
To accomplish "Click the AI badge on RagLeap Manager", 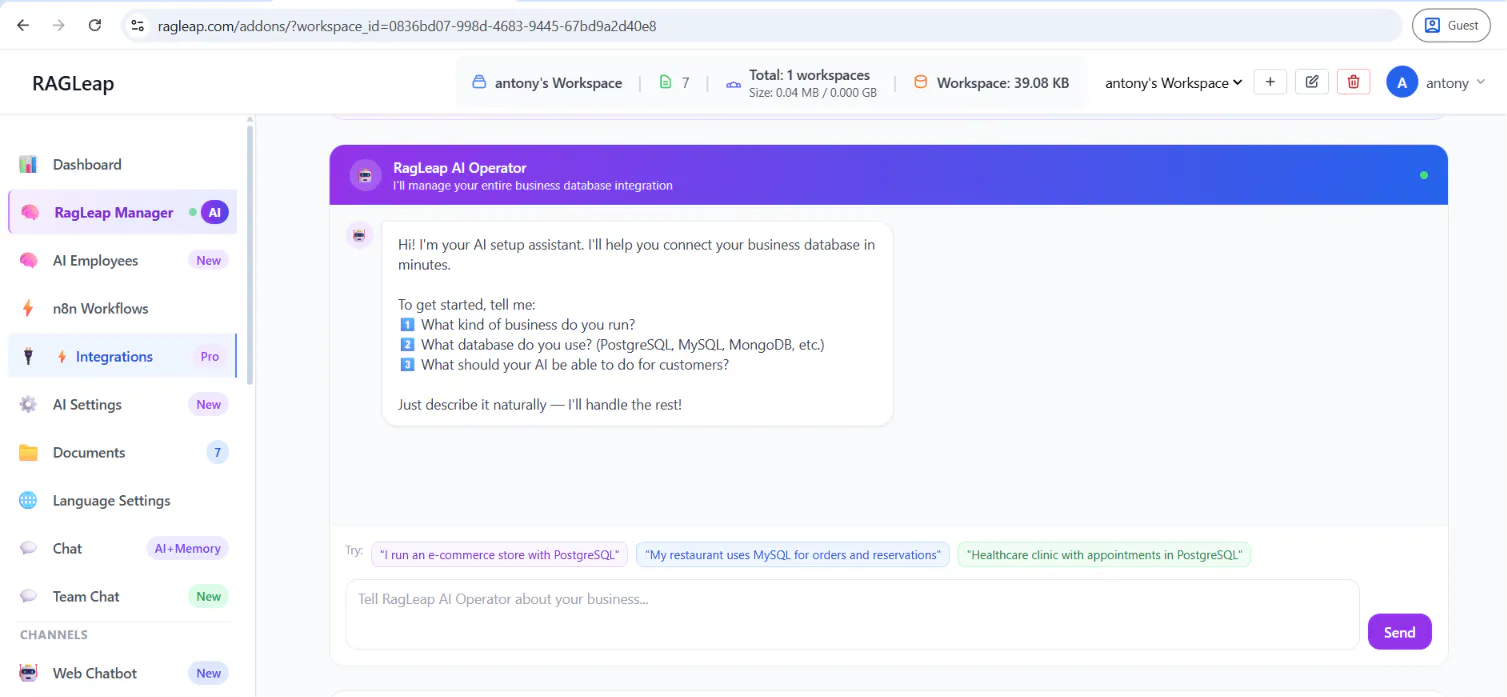I will (x=214, y=212).
